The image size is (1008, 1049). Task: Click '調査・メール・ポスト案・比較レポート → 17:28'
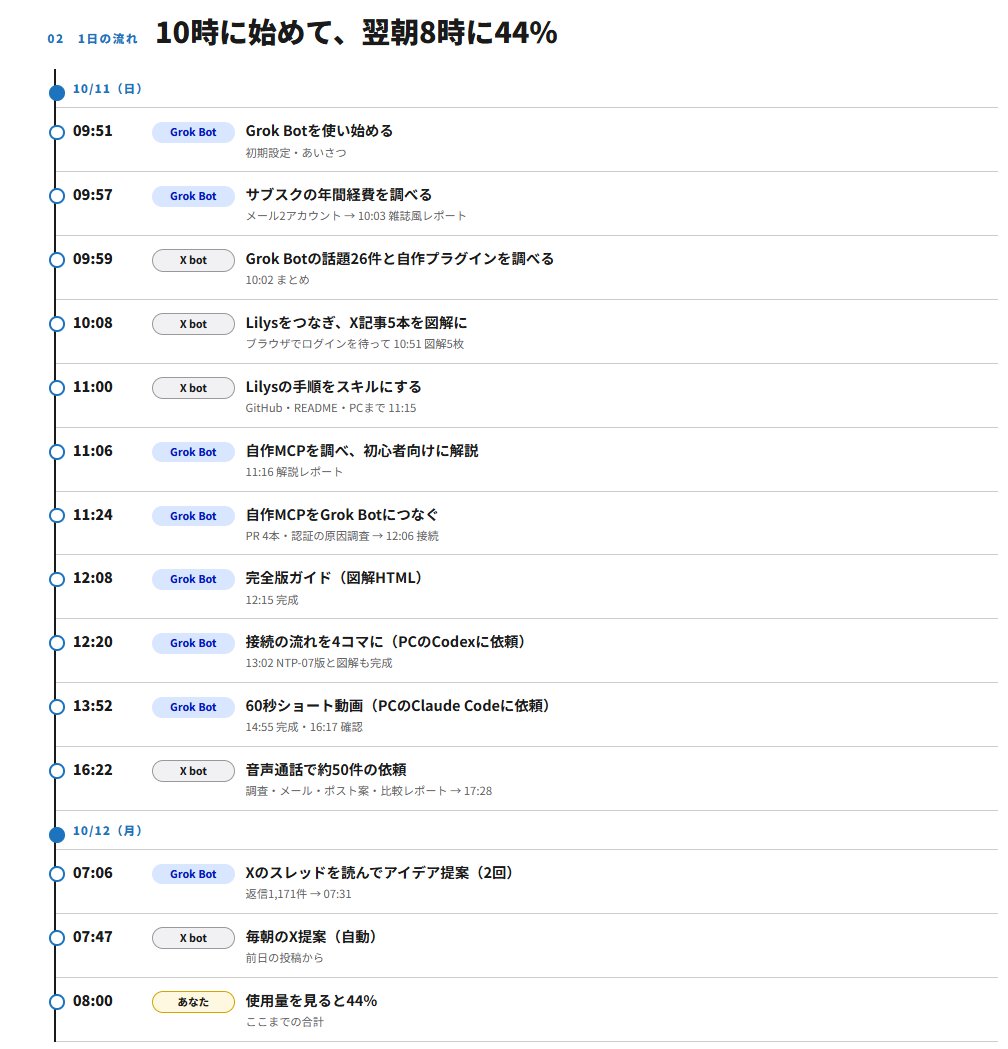pyautogui.click(x=369, y=791)
